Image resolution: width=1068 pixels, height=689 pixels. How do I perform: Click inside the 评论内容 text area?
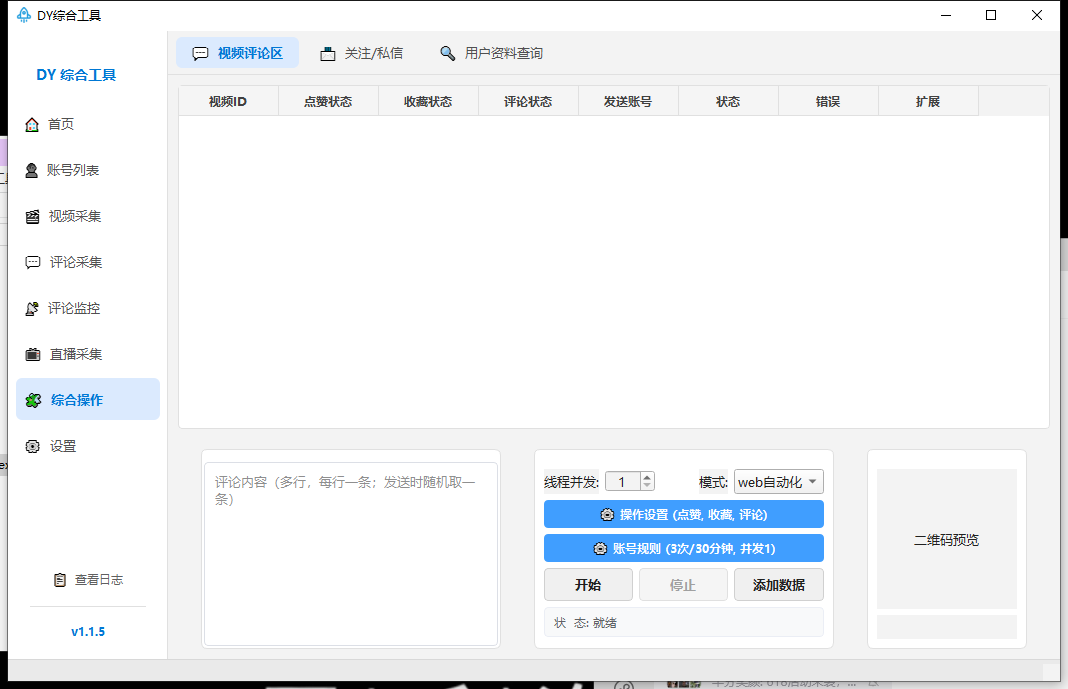coord(351,554)
